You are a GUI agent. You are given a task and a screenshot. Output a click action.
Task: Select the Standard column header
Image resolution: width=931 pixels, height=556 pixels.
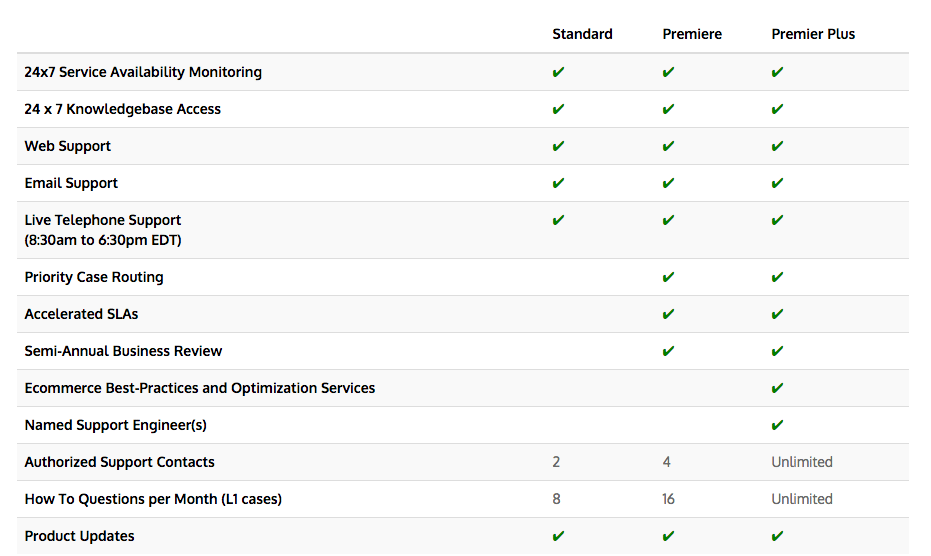pyautogui.click(x=582, y=34)
